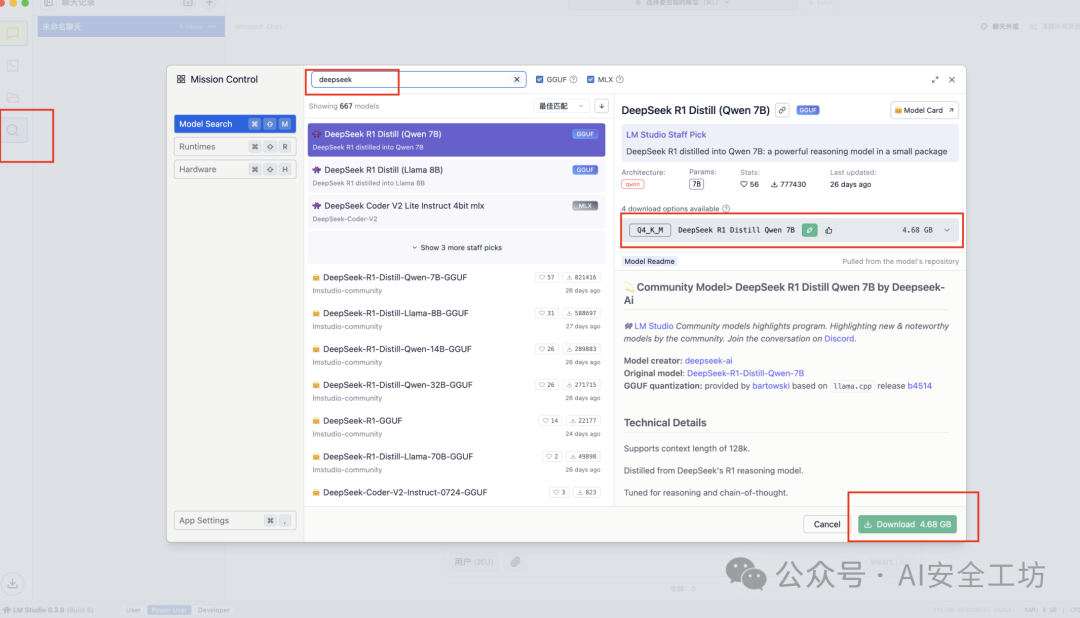Select DeepSeek-R1-Distill-Llama-70B-GGUF result

[456, 462]
